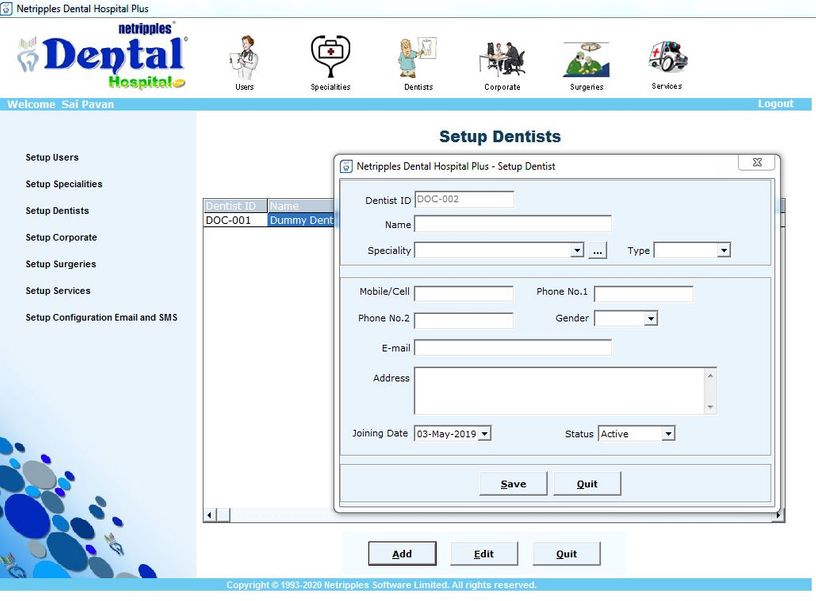Open the Surgeries toolbar icon
This screenshot has width=816, height=601.
pos(586,65)
